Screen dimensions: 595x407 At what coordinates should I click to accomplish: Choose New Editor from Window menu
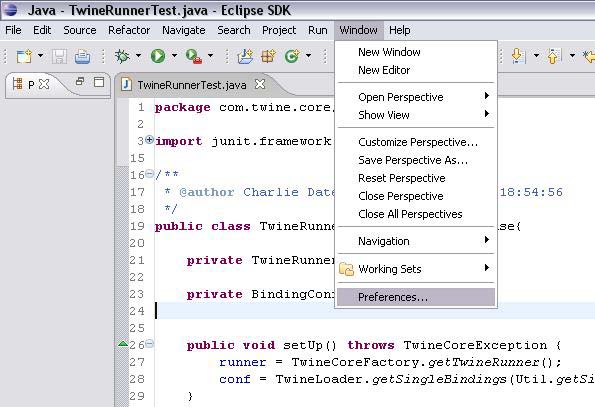click(416, 70)
